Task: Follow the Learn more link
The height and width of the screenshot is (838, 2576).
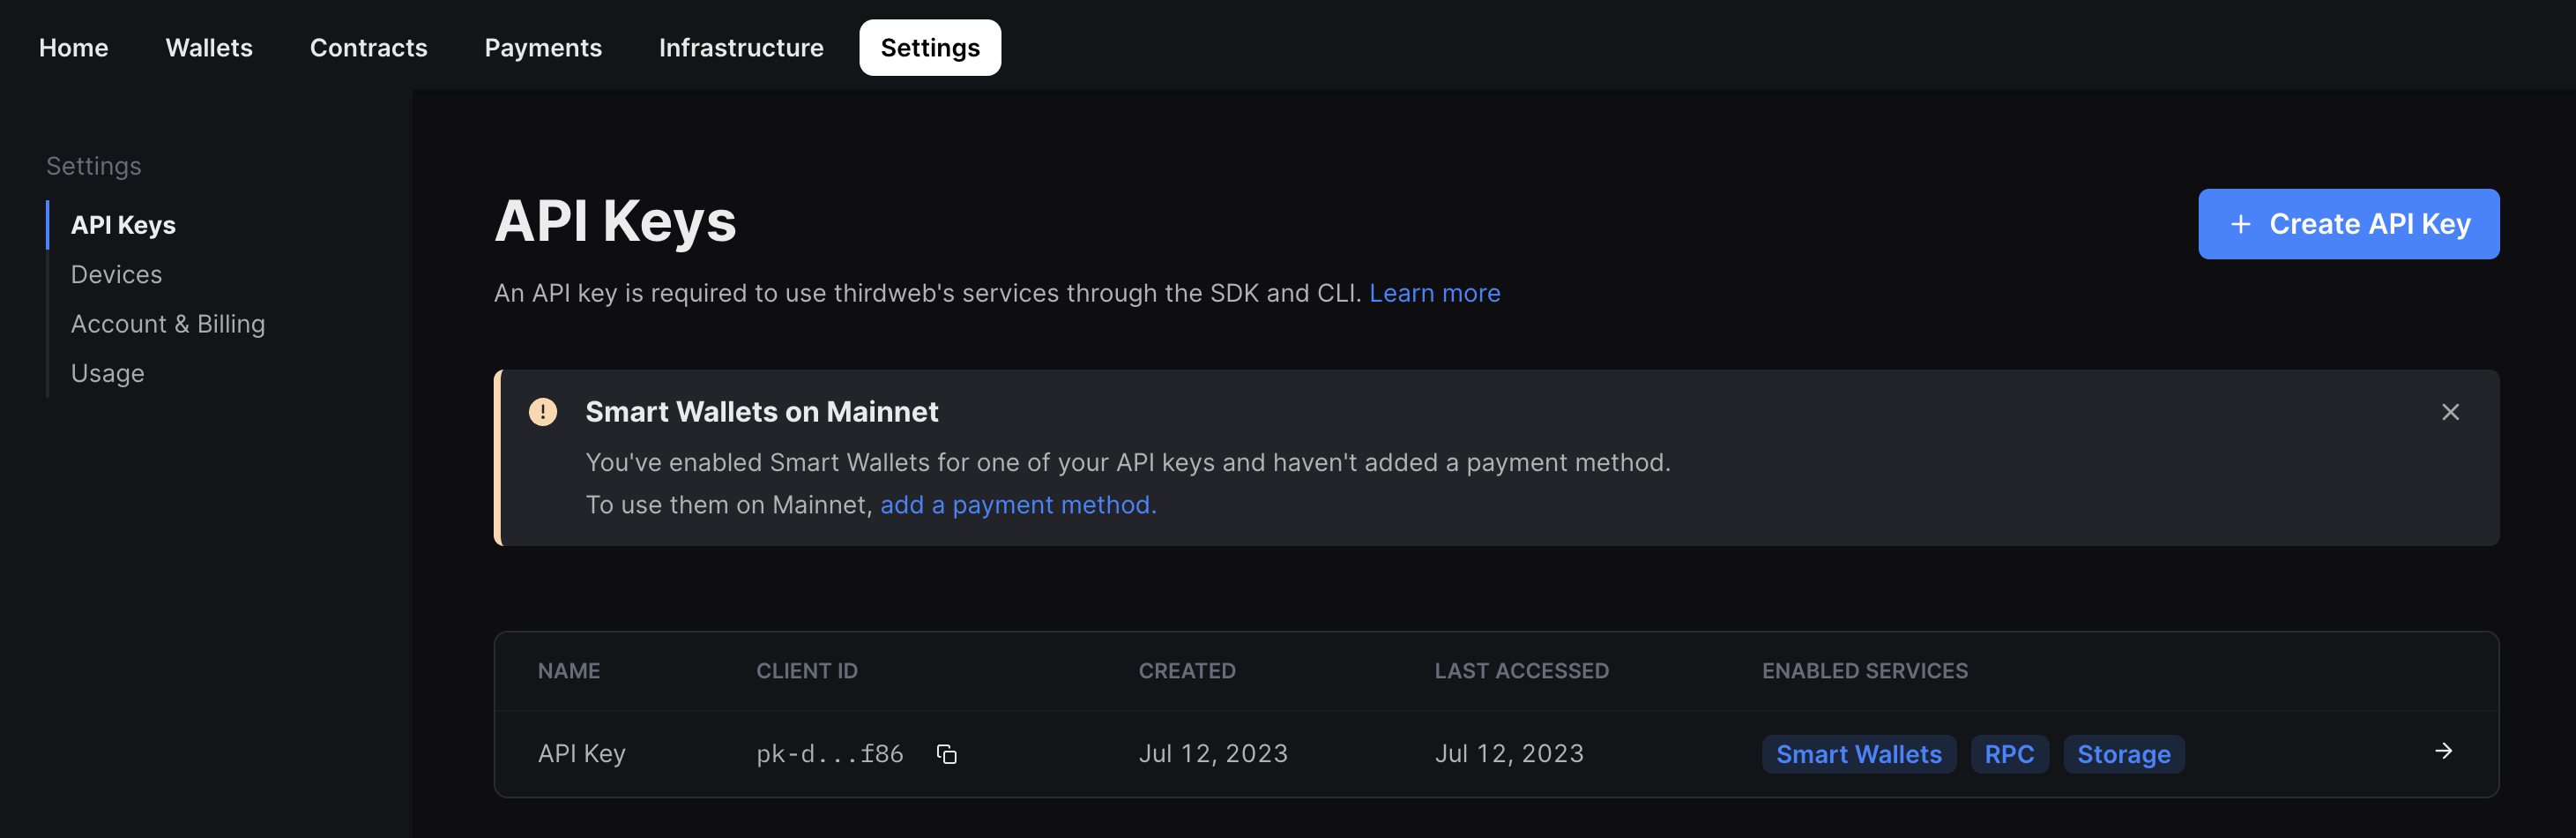Action: (x=1435, y=292)
